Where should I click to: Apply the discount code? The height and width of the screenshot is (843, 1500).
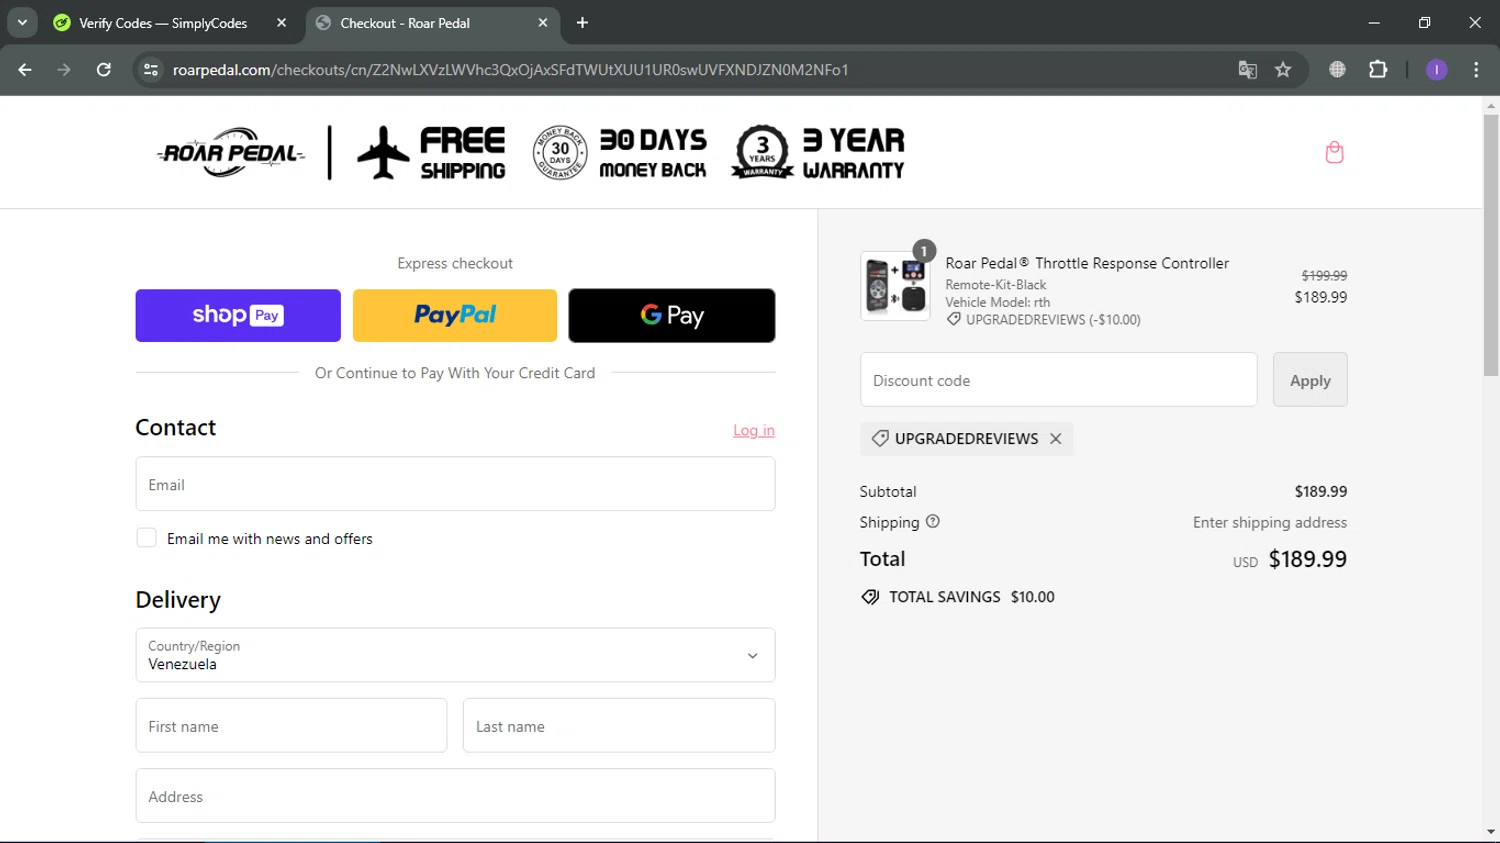coord(1310,380)
